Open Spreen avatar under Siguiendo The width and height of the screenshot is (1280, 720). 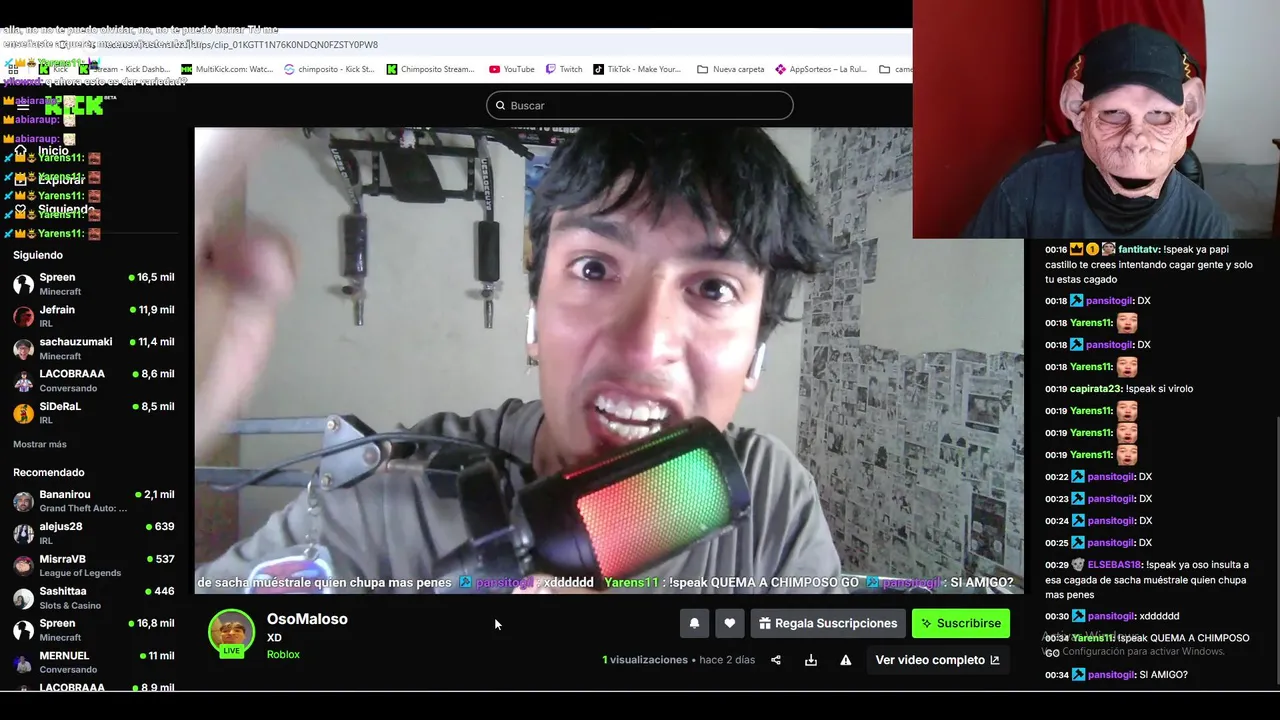(23, 284)
